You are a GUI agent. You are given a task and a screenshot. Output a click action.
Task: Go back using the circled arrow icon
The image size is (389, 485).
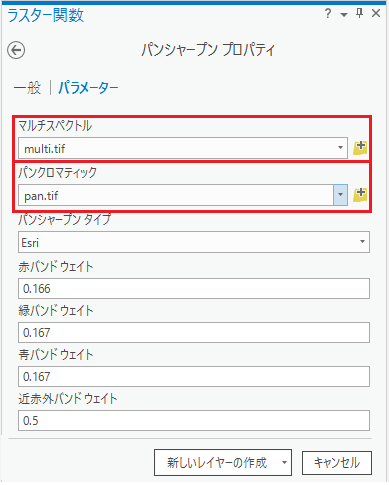coord(16,50)
